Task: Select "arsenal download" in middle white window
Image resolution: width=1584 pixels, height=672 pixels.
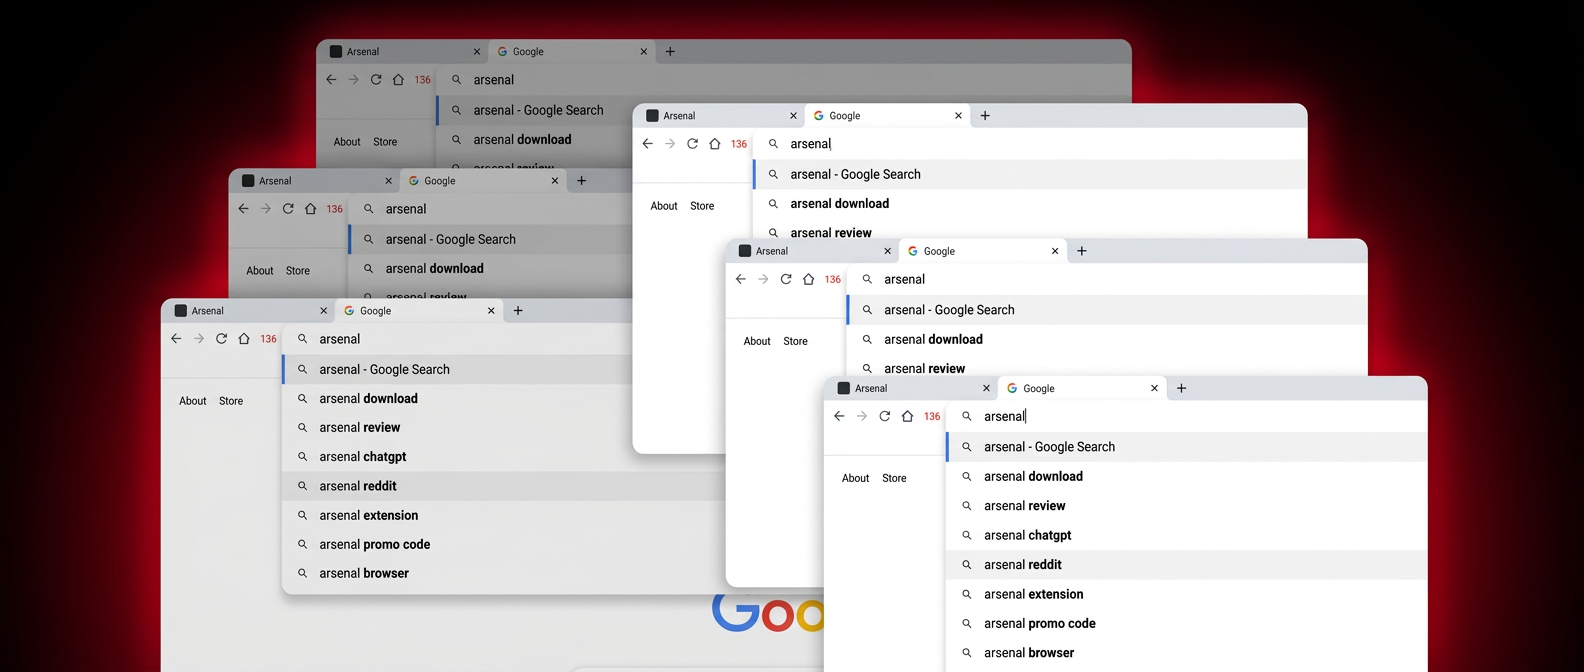Action: pyautogui.click(x=1106, y=339)
